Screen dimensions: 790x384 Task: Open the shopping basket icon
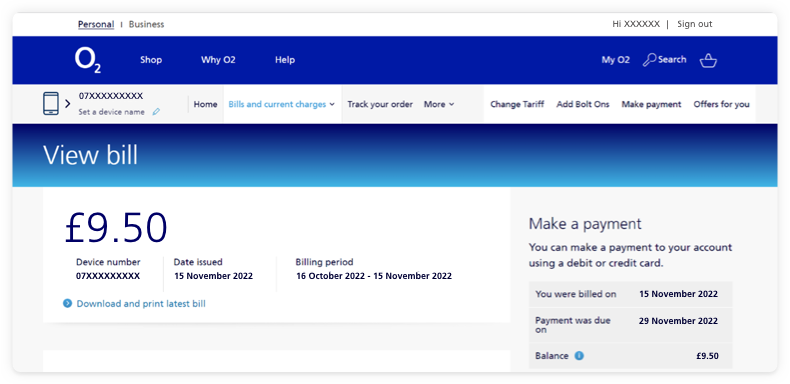point(708,60)
